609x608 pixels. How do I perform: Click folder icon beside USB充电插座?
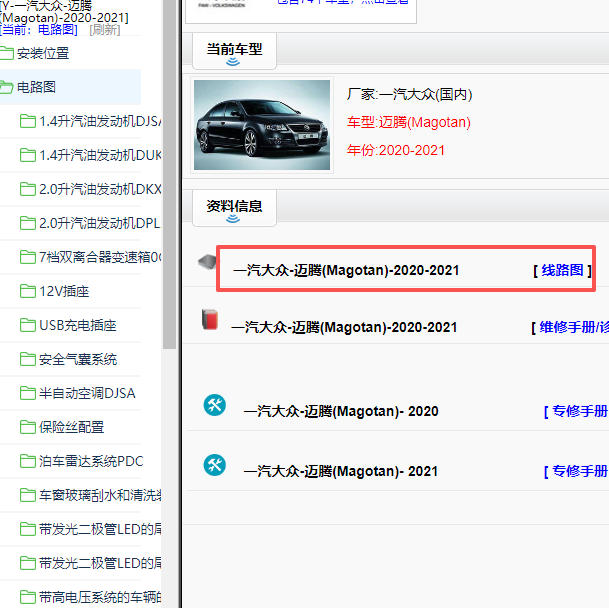click(28, 325)
